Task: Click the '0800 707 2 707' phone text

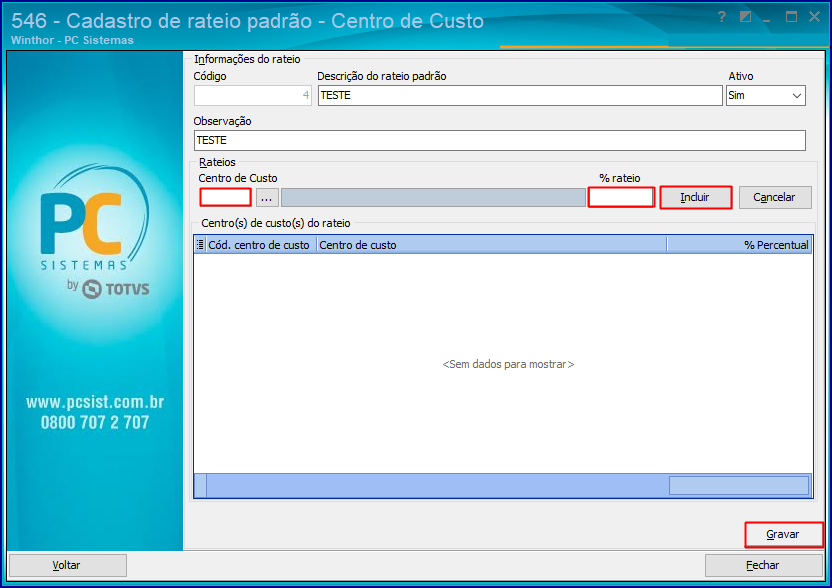Action: [95, 422]
